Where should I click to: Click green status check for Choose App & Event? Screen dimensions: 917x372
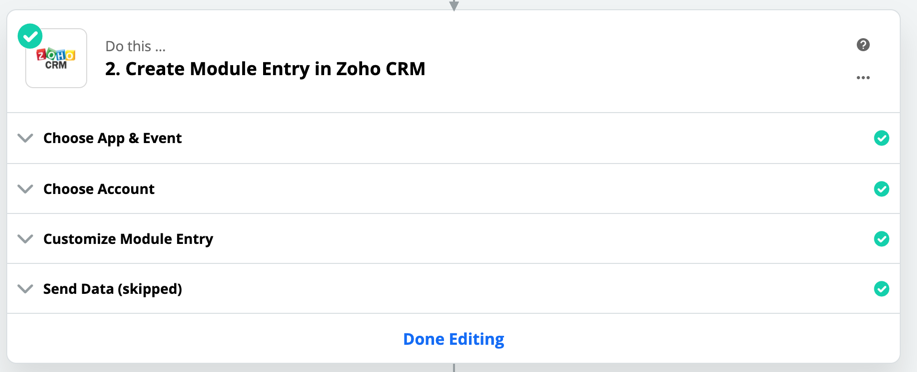click(881, 138)
